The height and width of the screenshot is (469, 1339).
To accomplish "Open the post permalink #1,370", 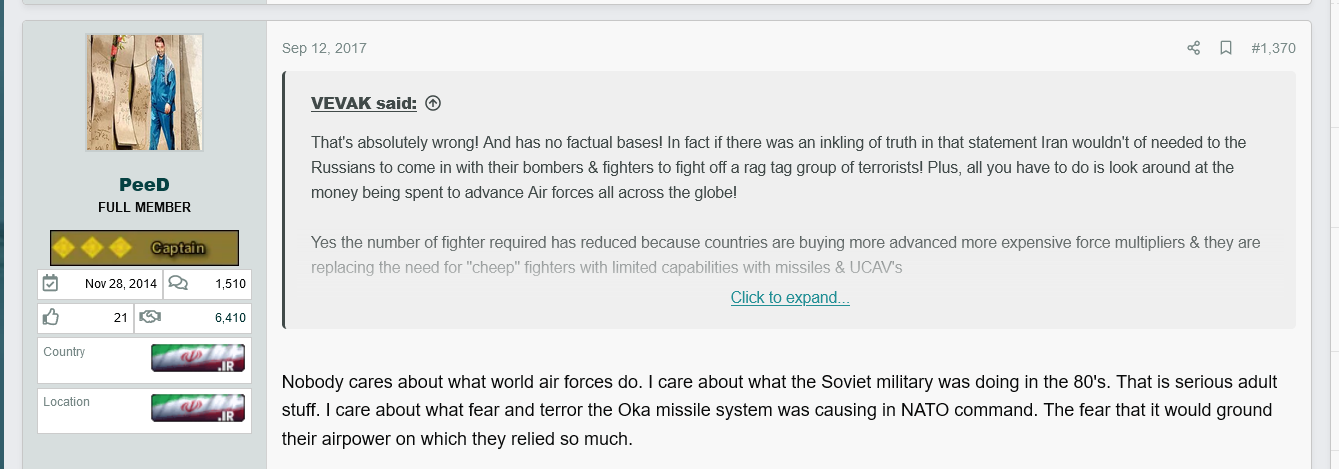I will [x=1273, y=48].
